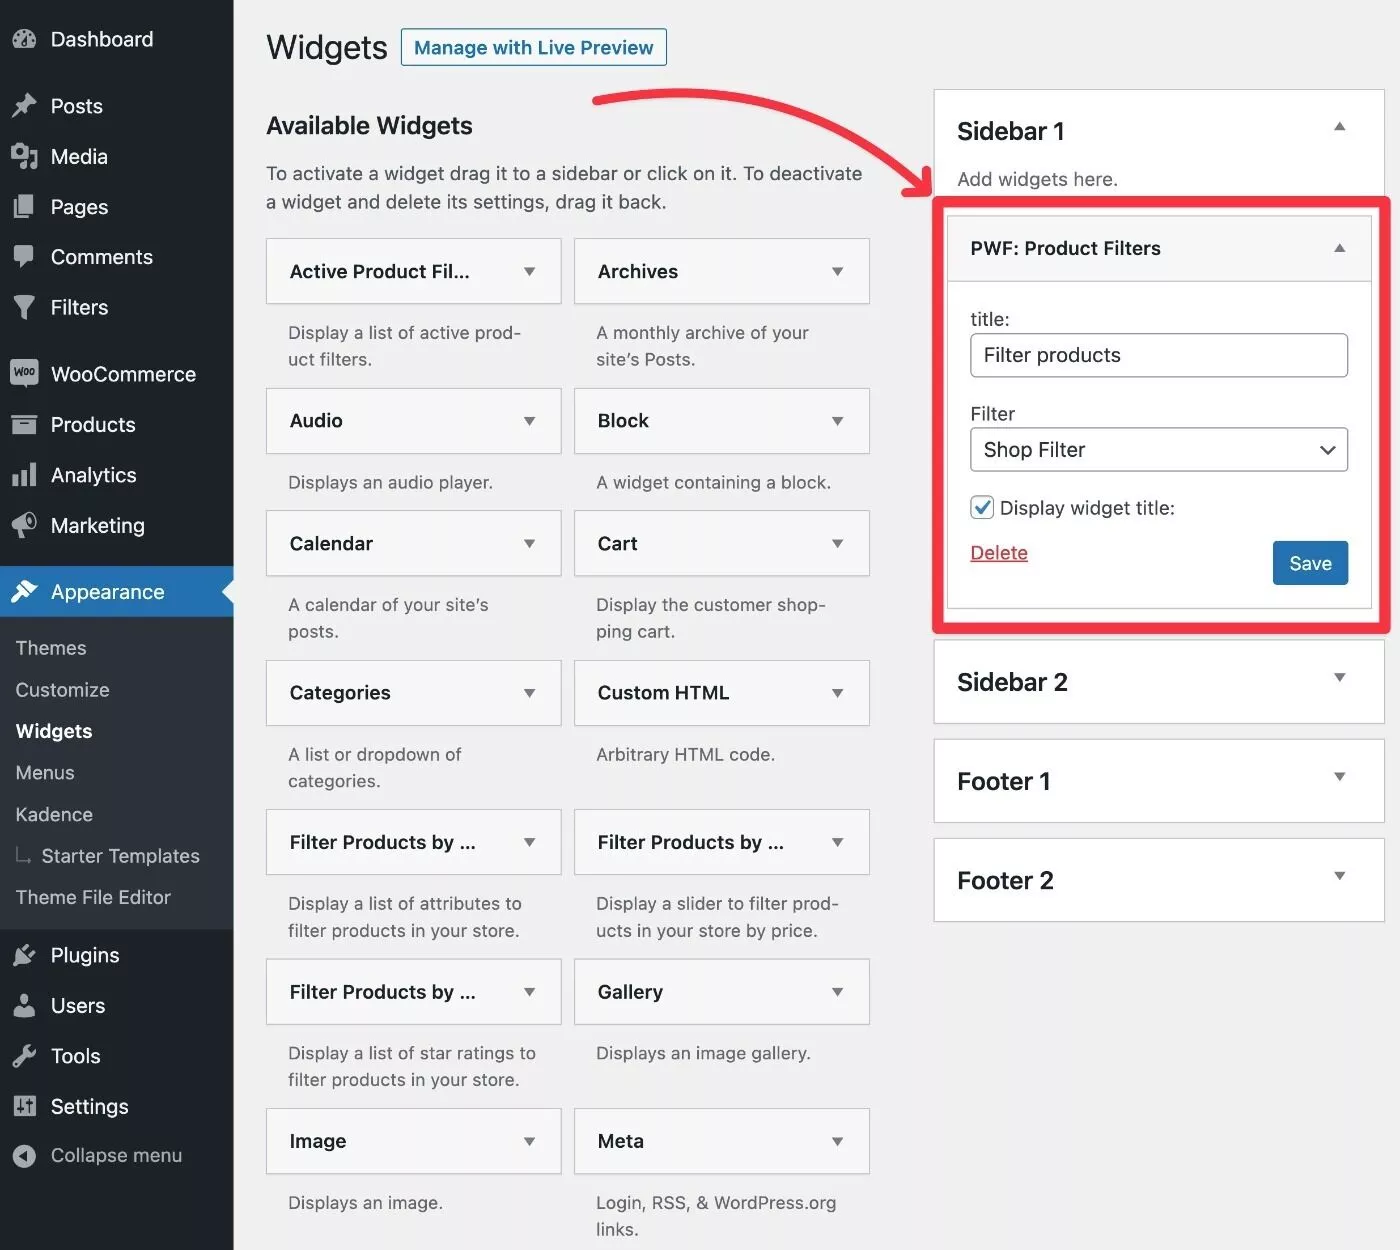The image size is (1400, 1250).
Task: Uncheck the Display widget title checkbox
Action: click(x=982, y=508)
